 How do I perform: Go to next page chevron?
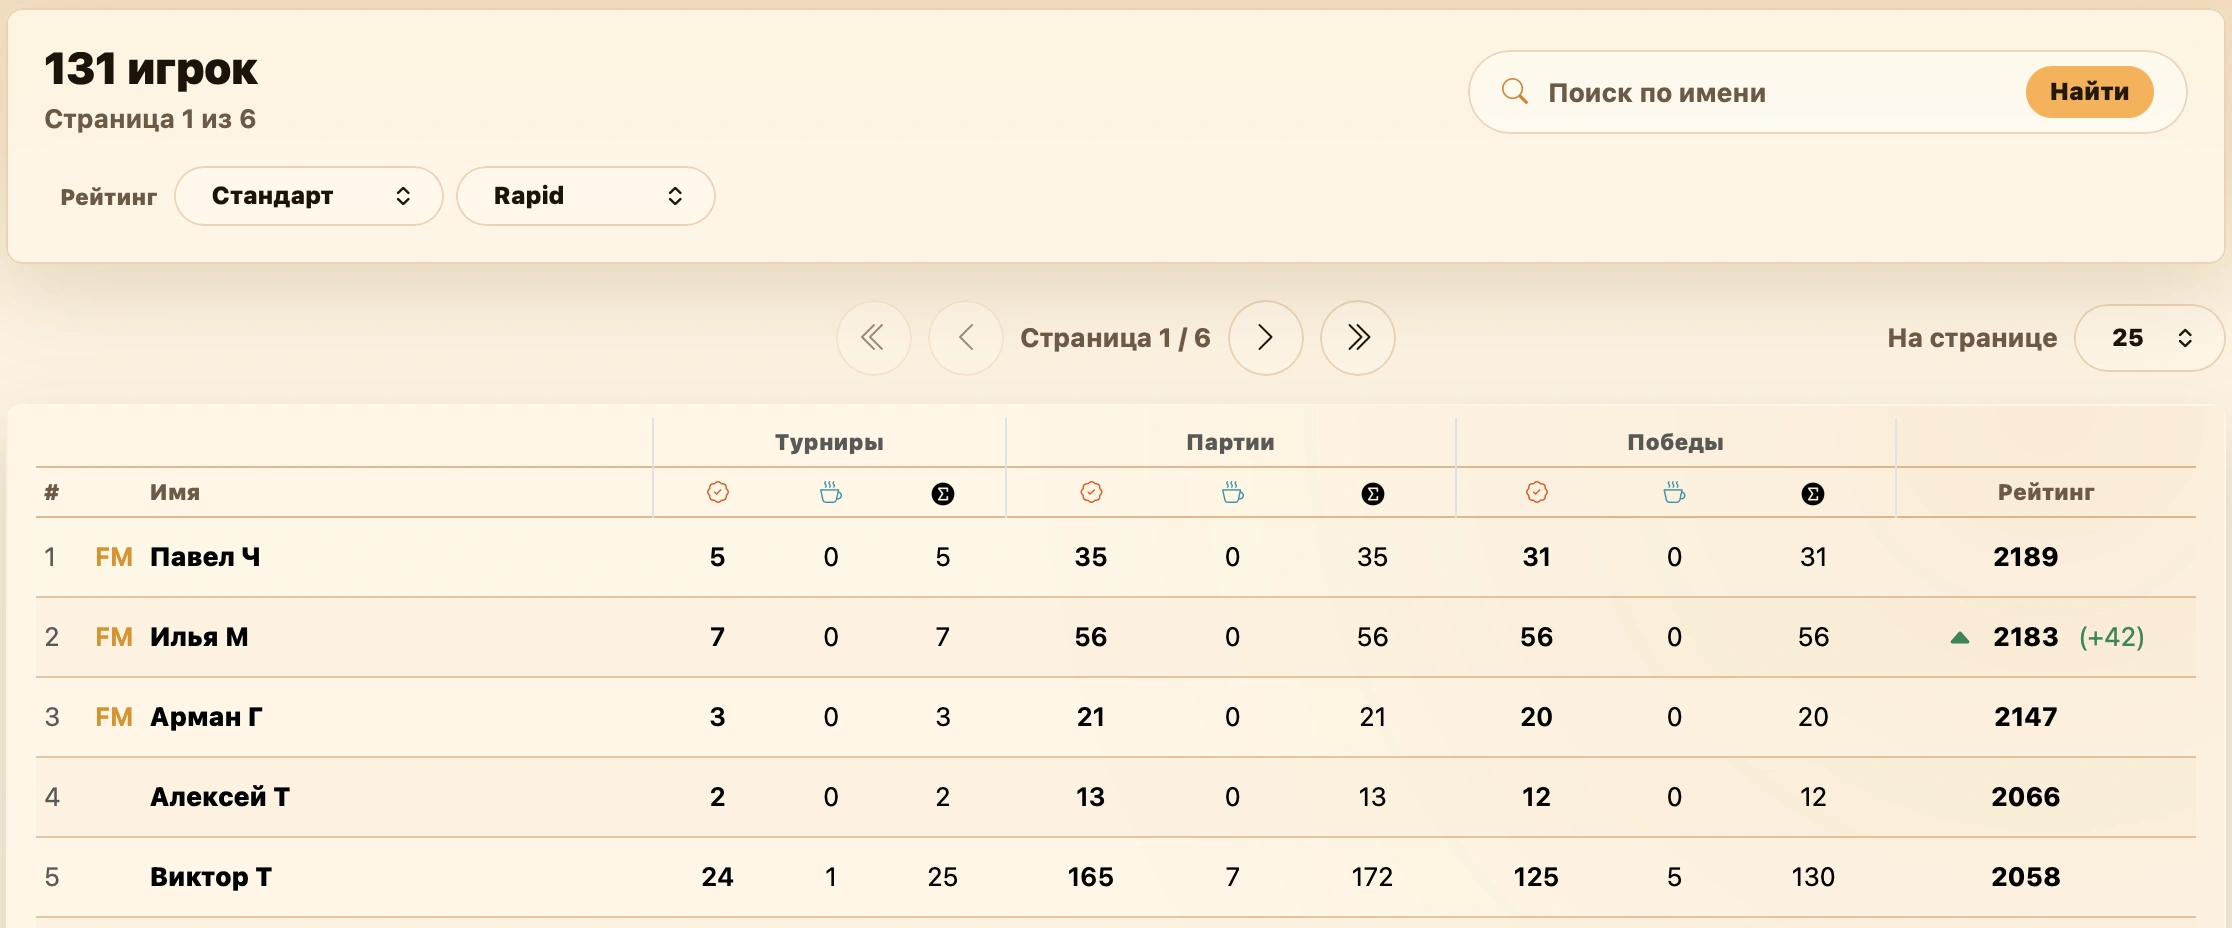point(1266,338)
